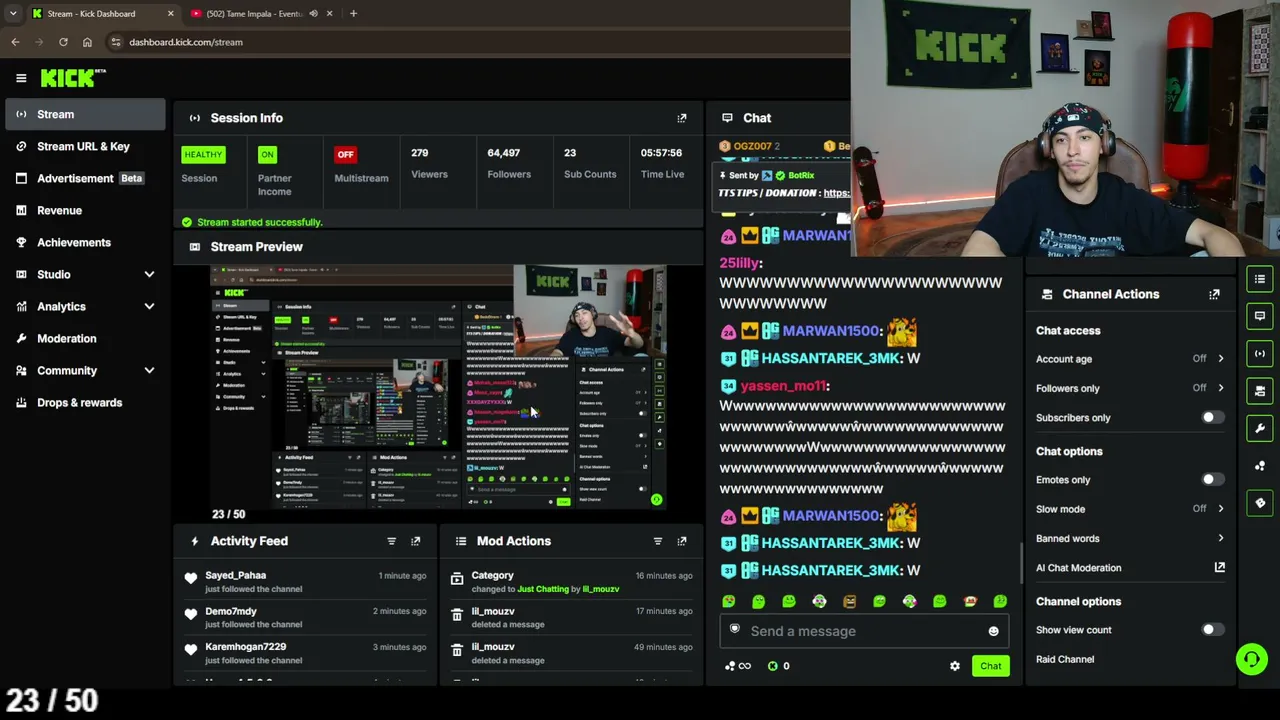Screen dimensions: 1280x720
Task: Filter the Mod Actions list
Action: (x=657, y=541)
